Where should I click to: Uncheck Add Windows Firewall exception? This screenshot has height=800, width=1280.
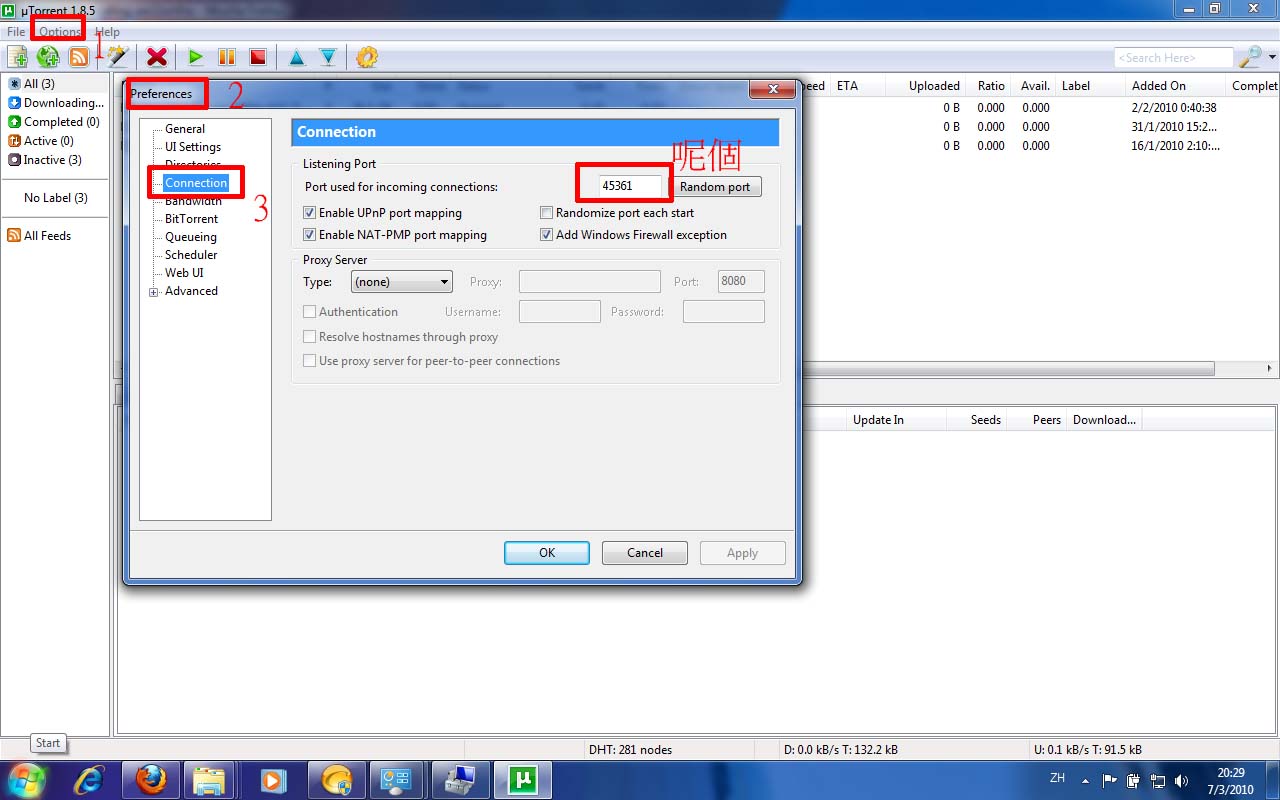(547, 235)
